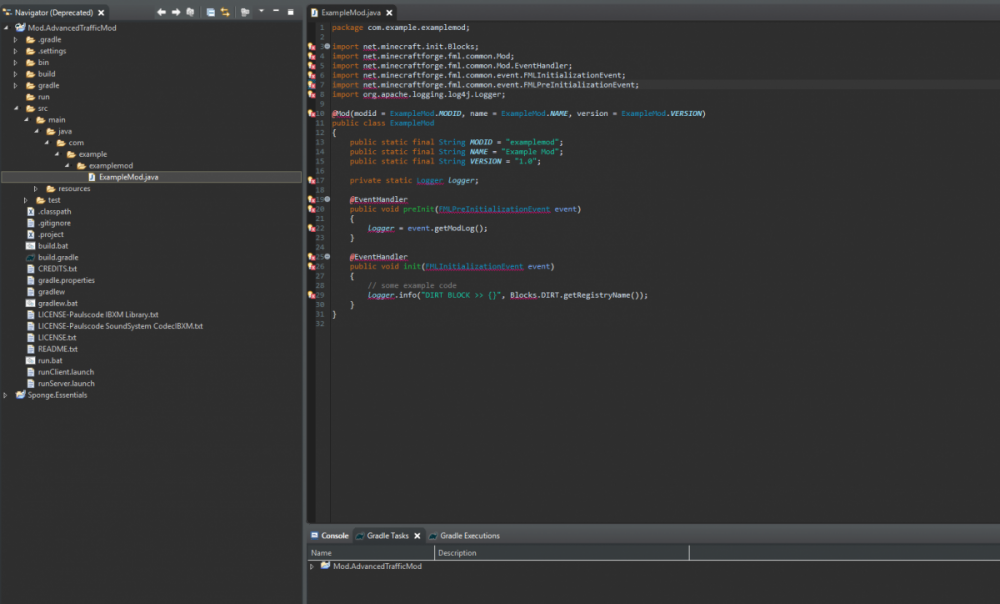
Task: Fold the imports block at line 3
Action: tap(327, 47)
